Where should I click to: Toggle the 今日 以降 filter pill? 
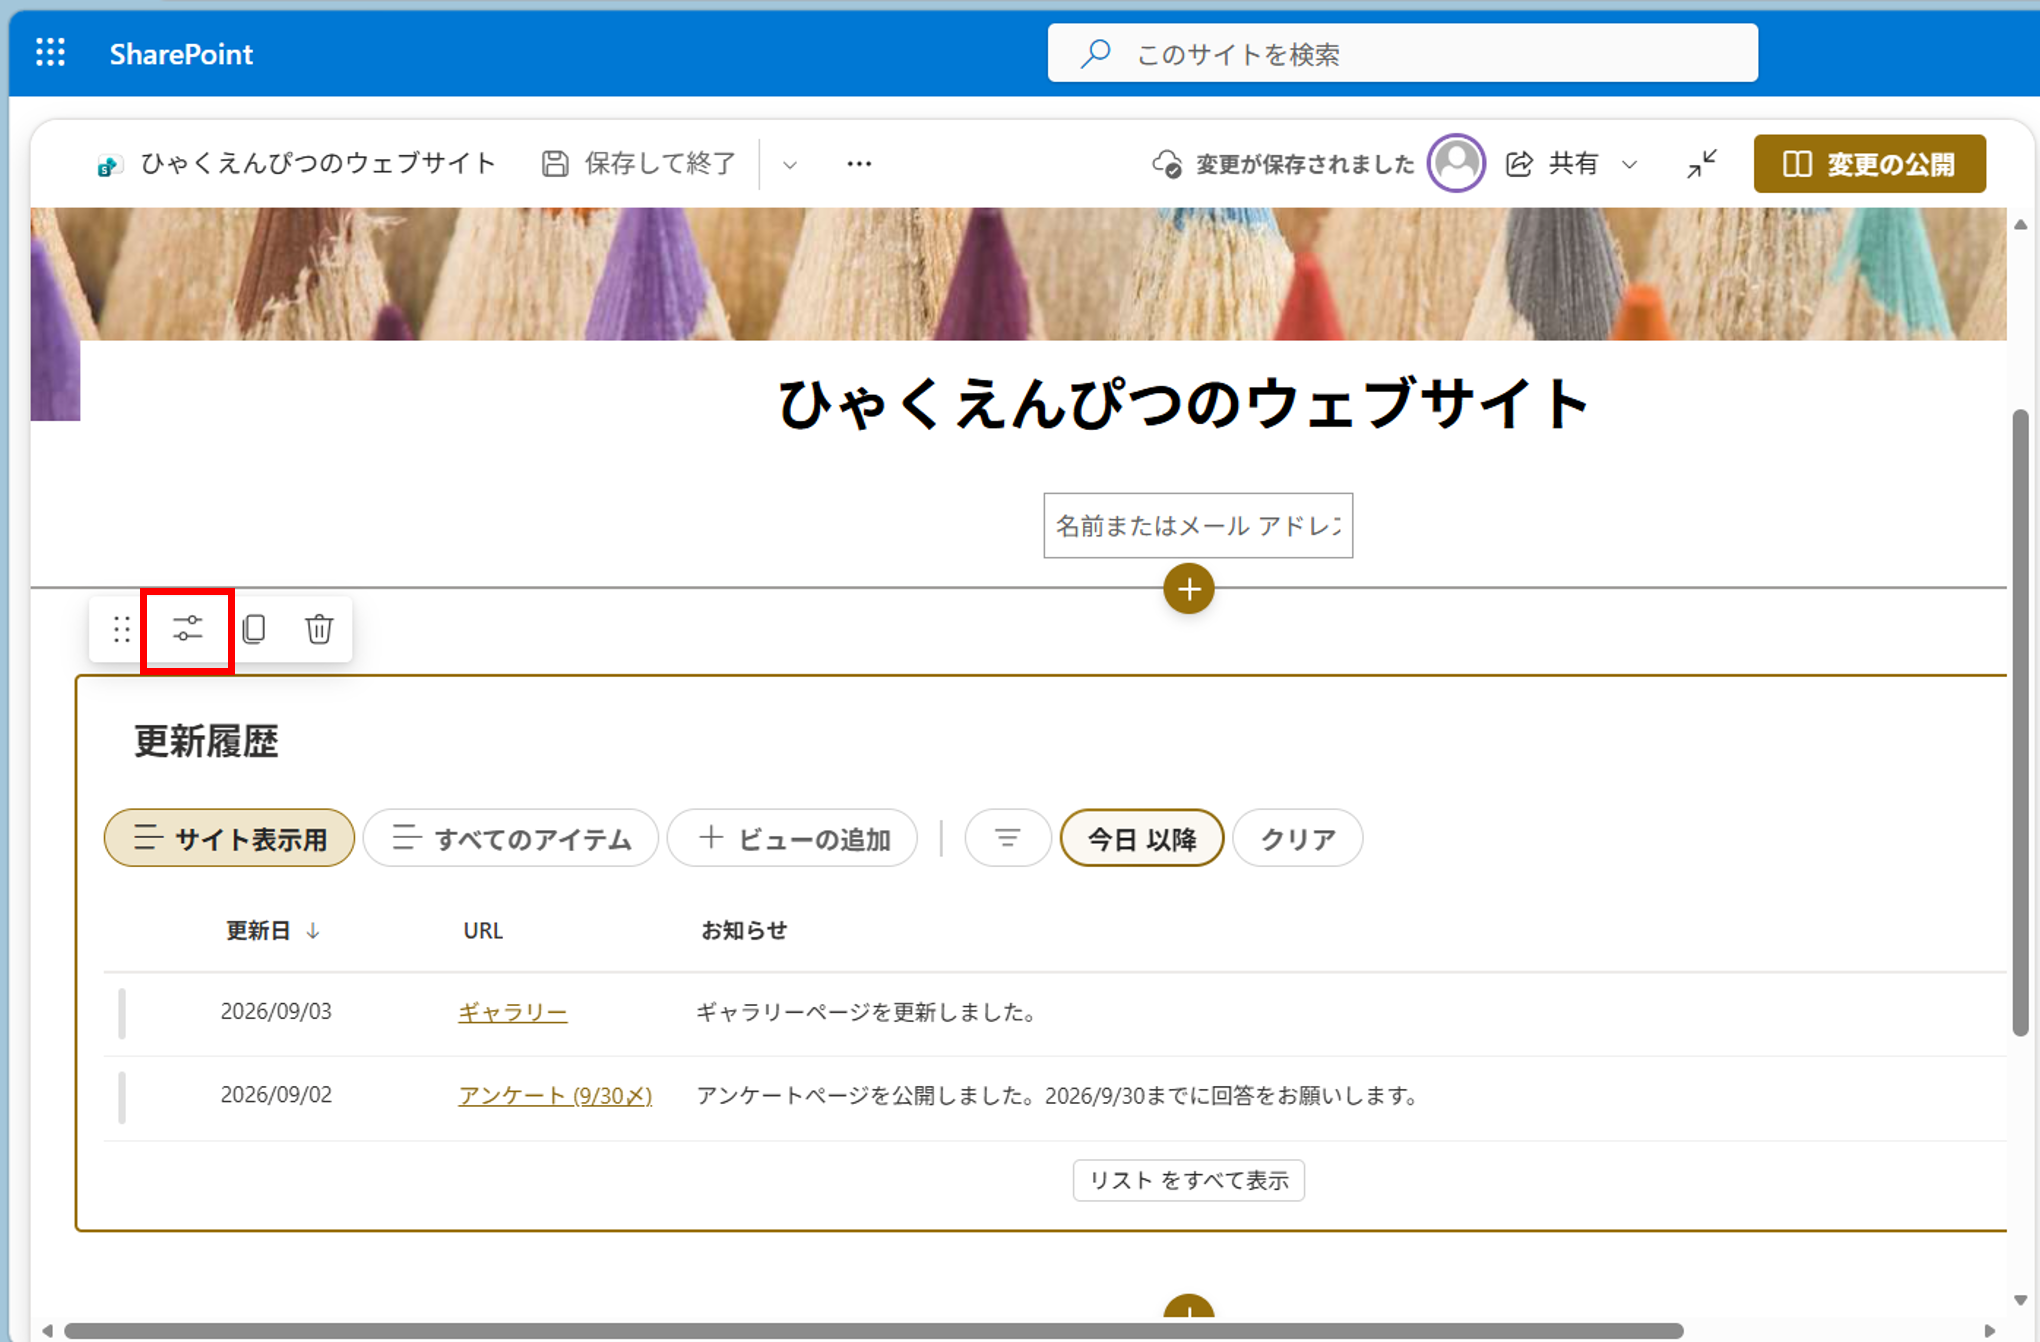click(x=1142, y=838)
